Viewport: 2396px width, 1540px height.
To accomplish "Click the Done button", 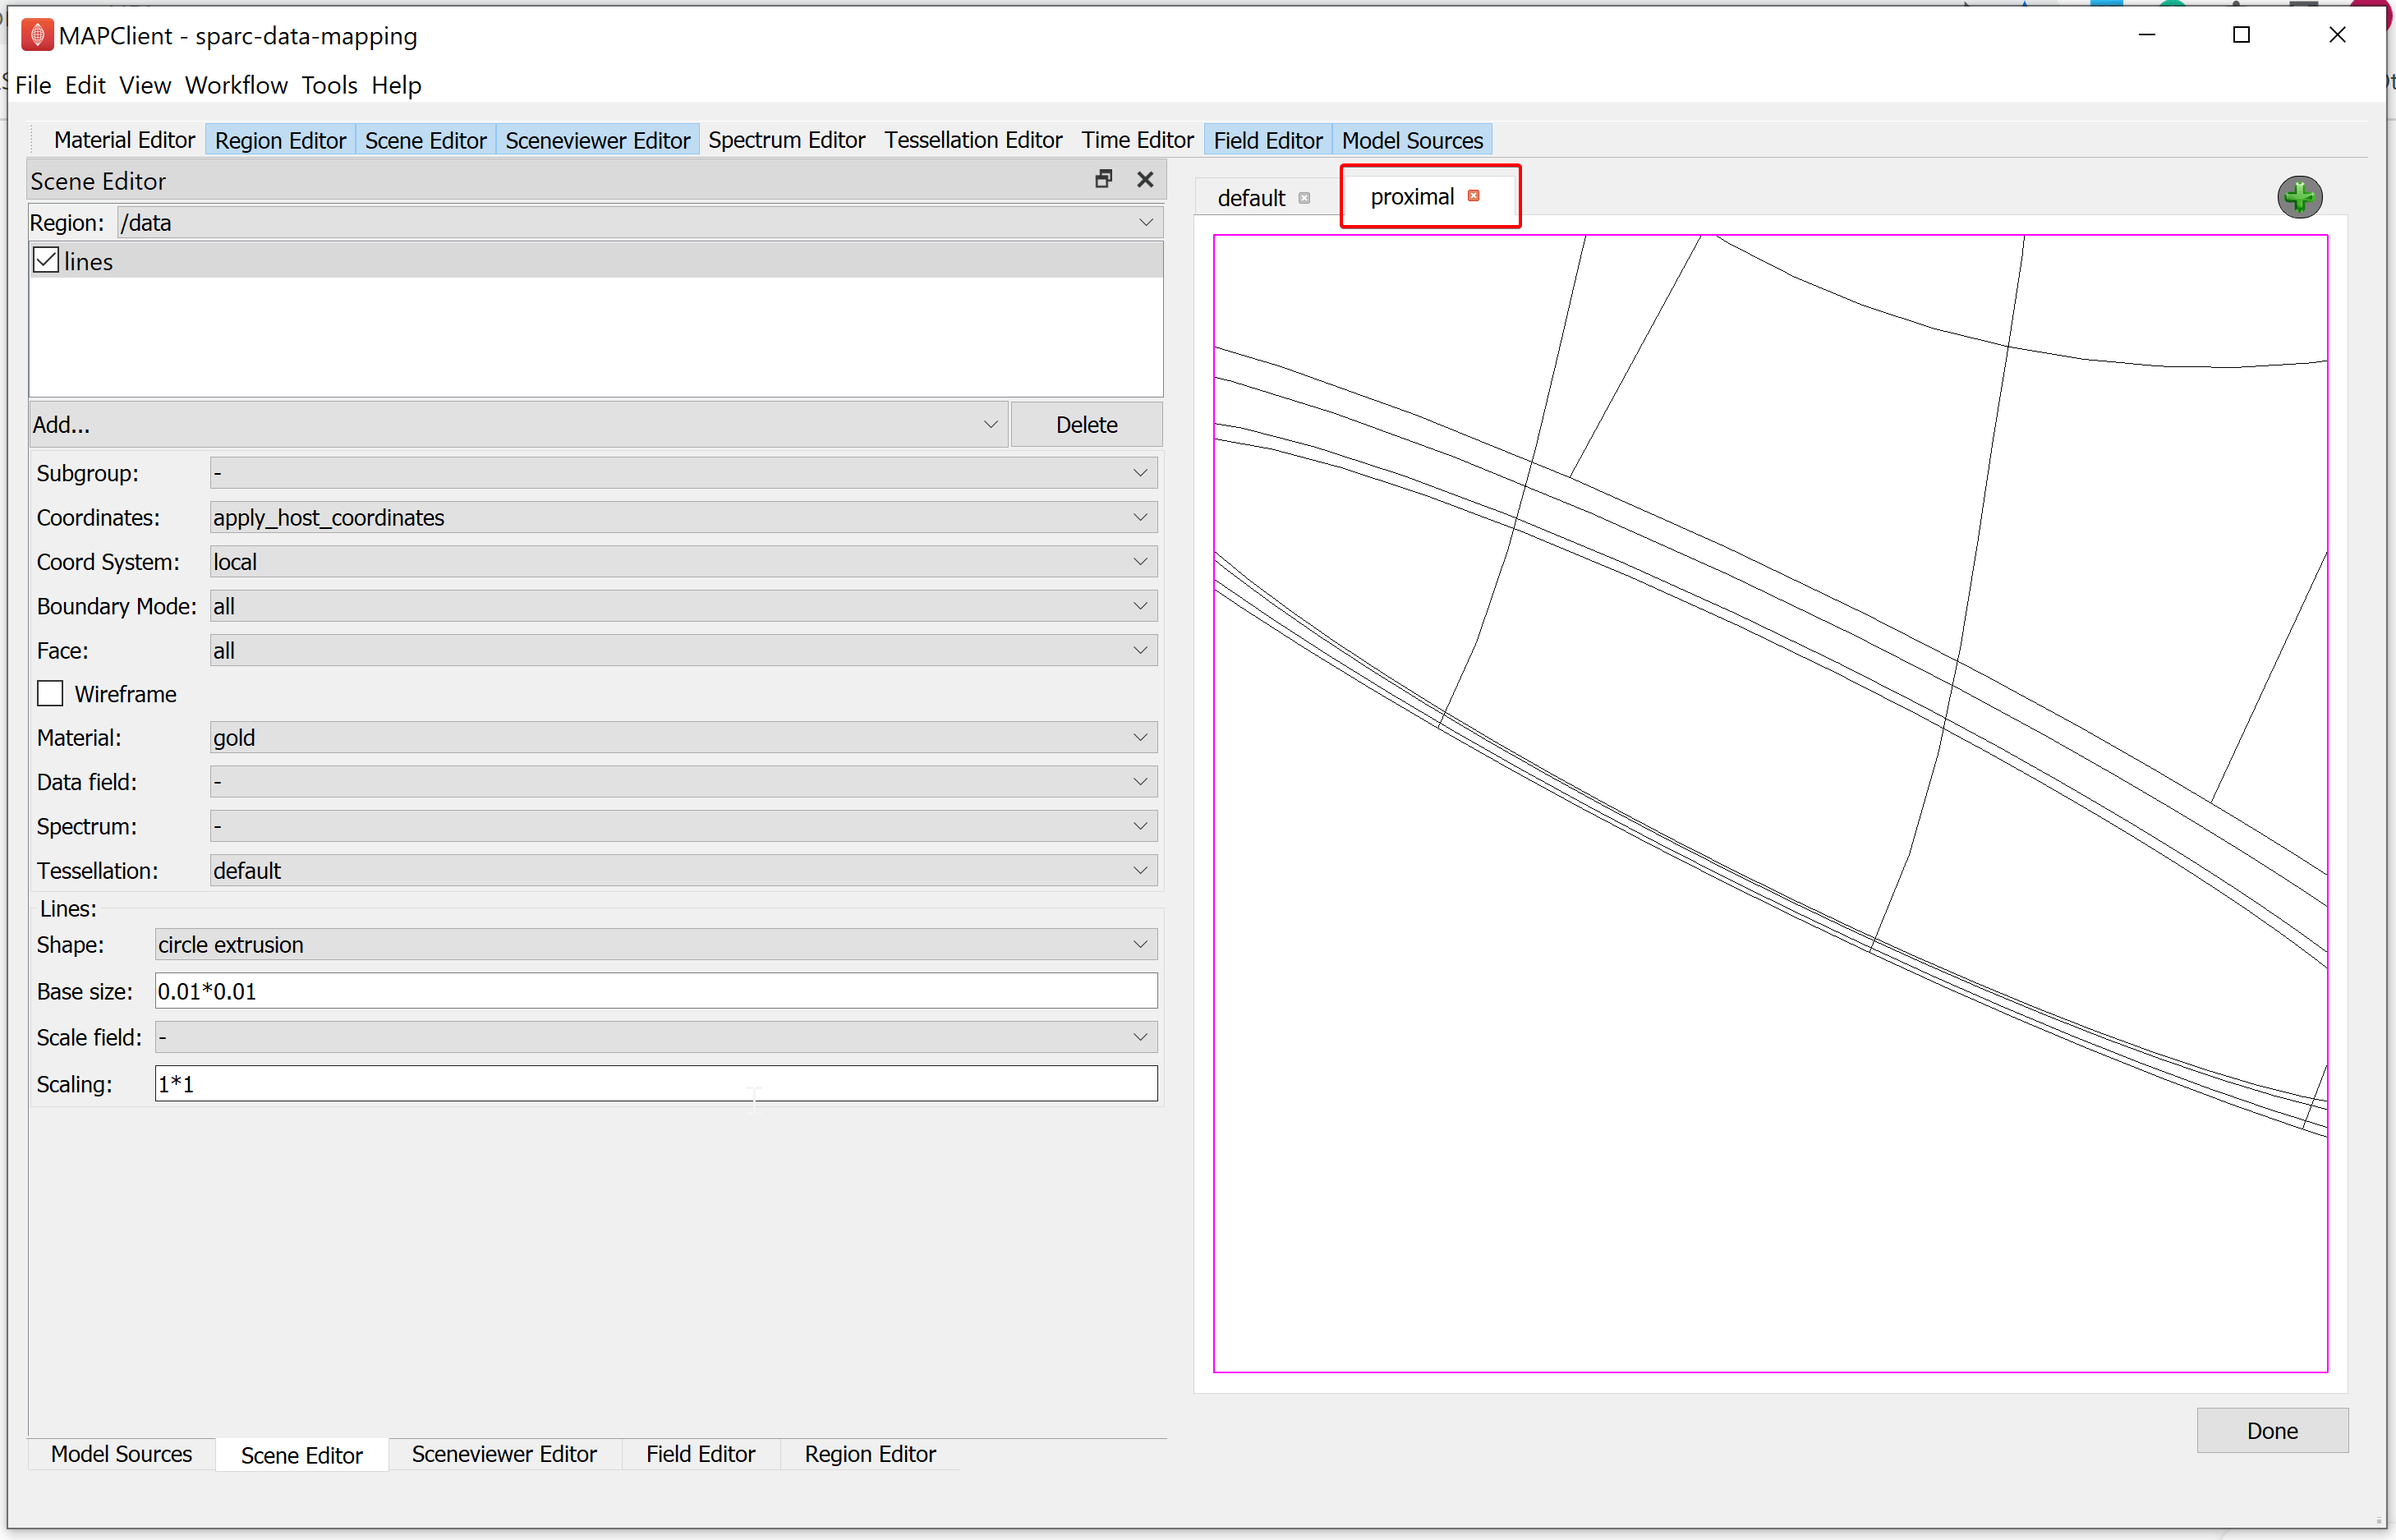I will 2271,1431.
